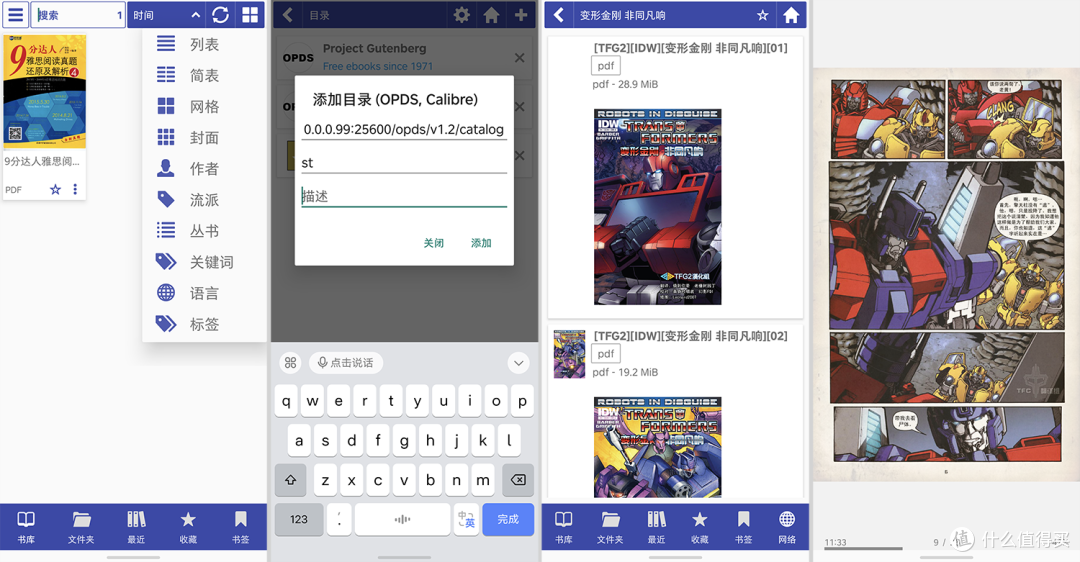Click the search input field
1080x562 pixels.
point(77,14)
